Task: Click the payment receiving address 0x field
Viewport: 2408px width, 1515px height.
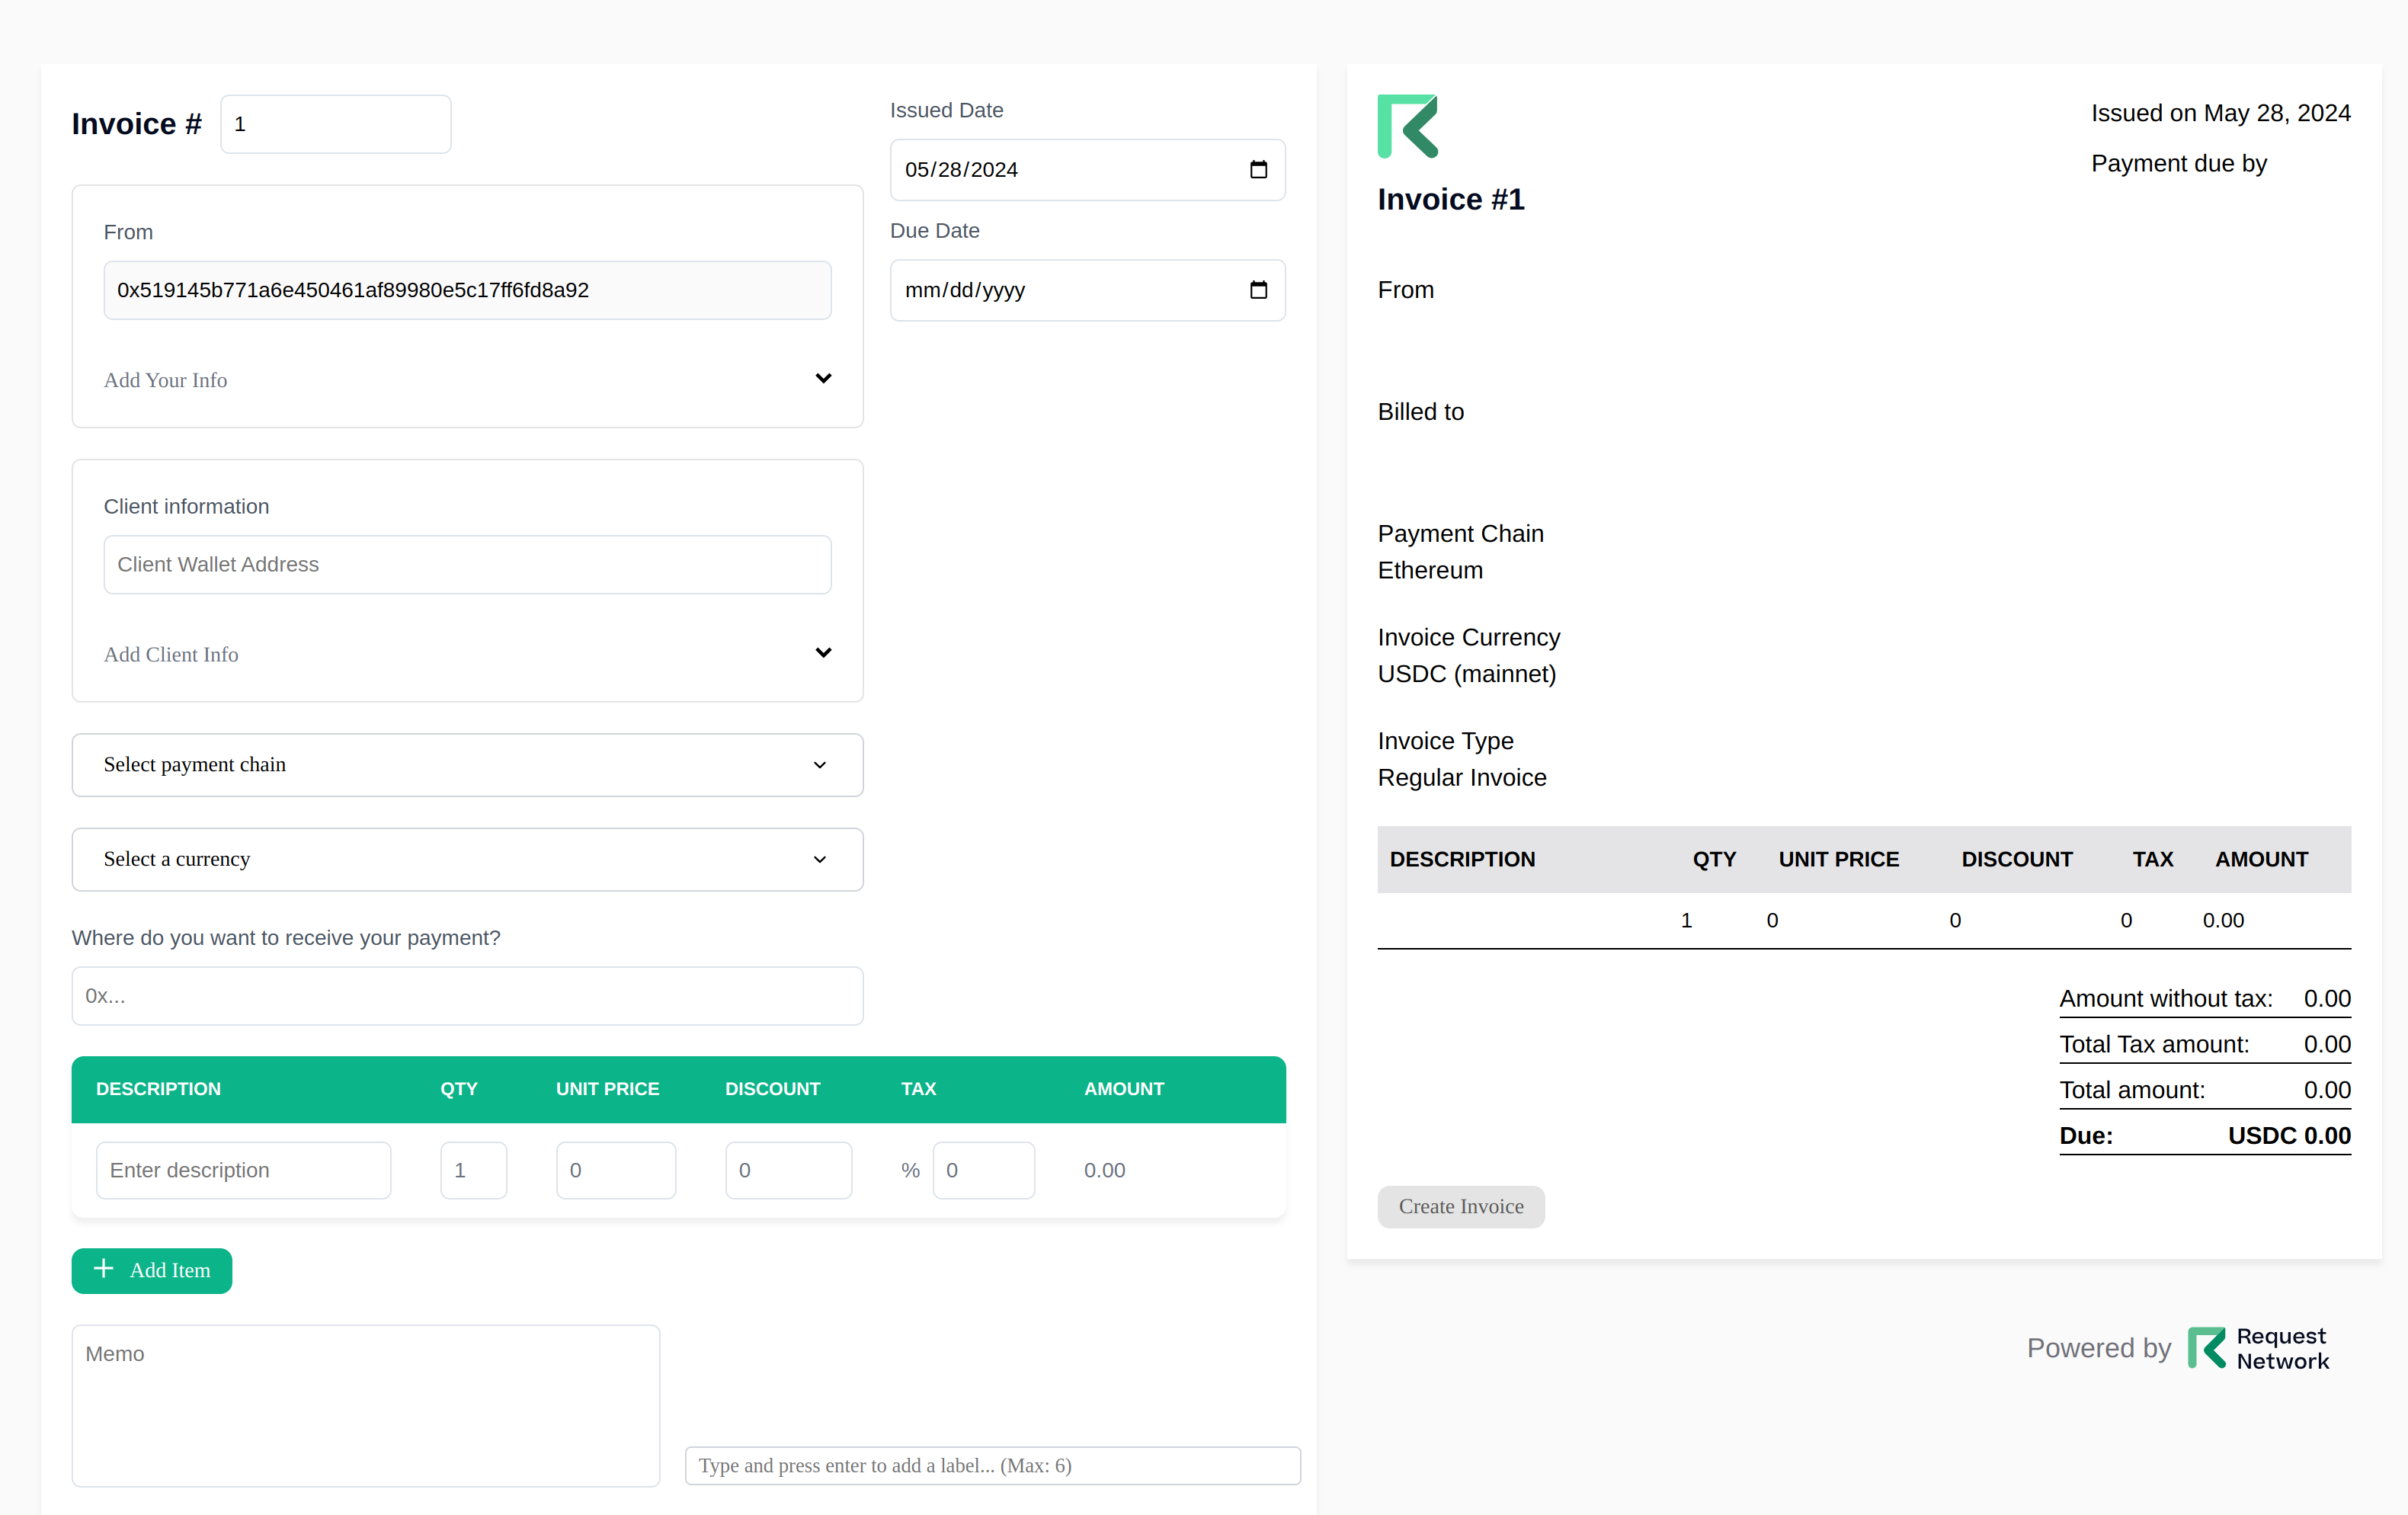Action: tap(467, 995)
